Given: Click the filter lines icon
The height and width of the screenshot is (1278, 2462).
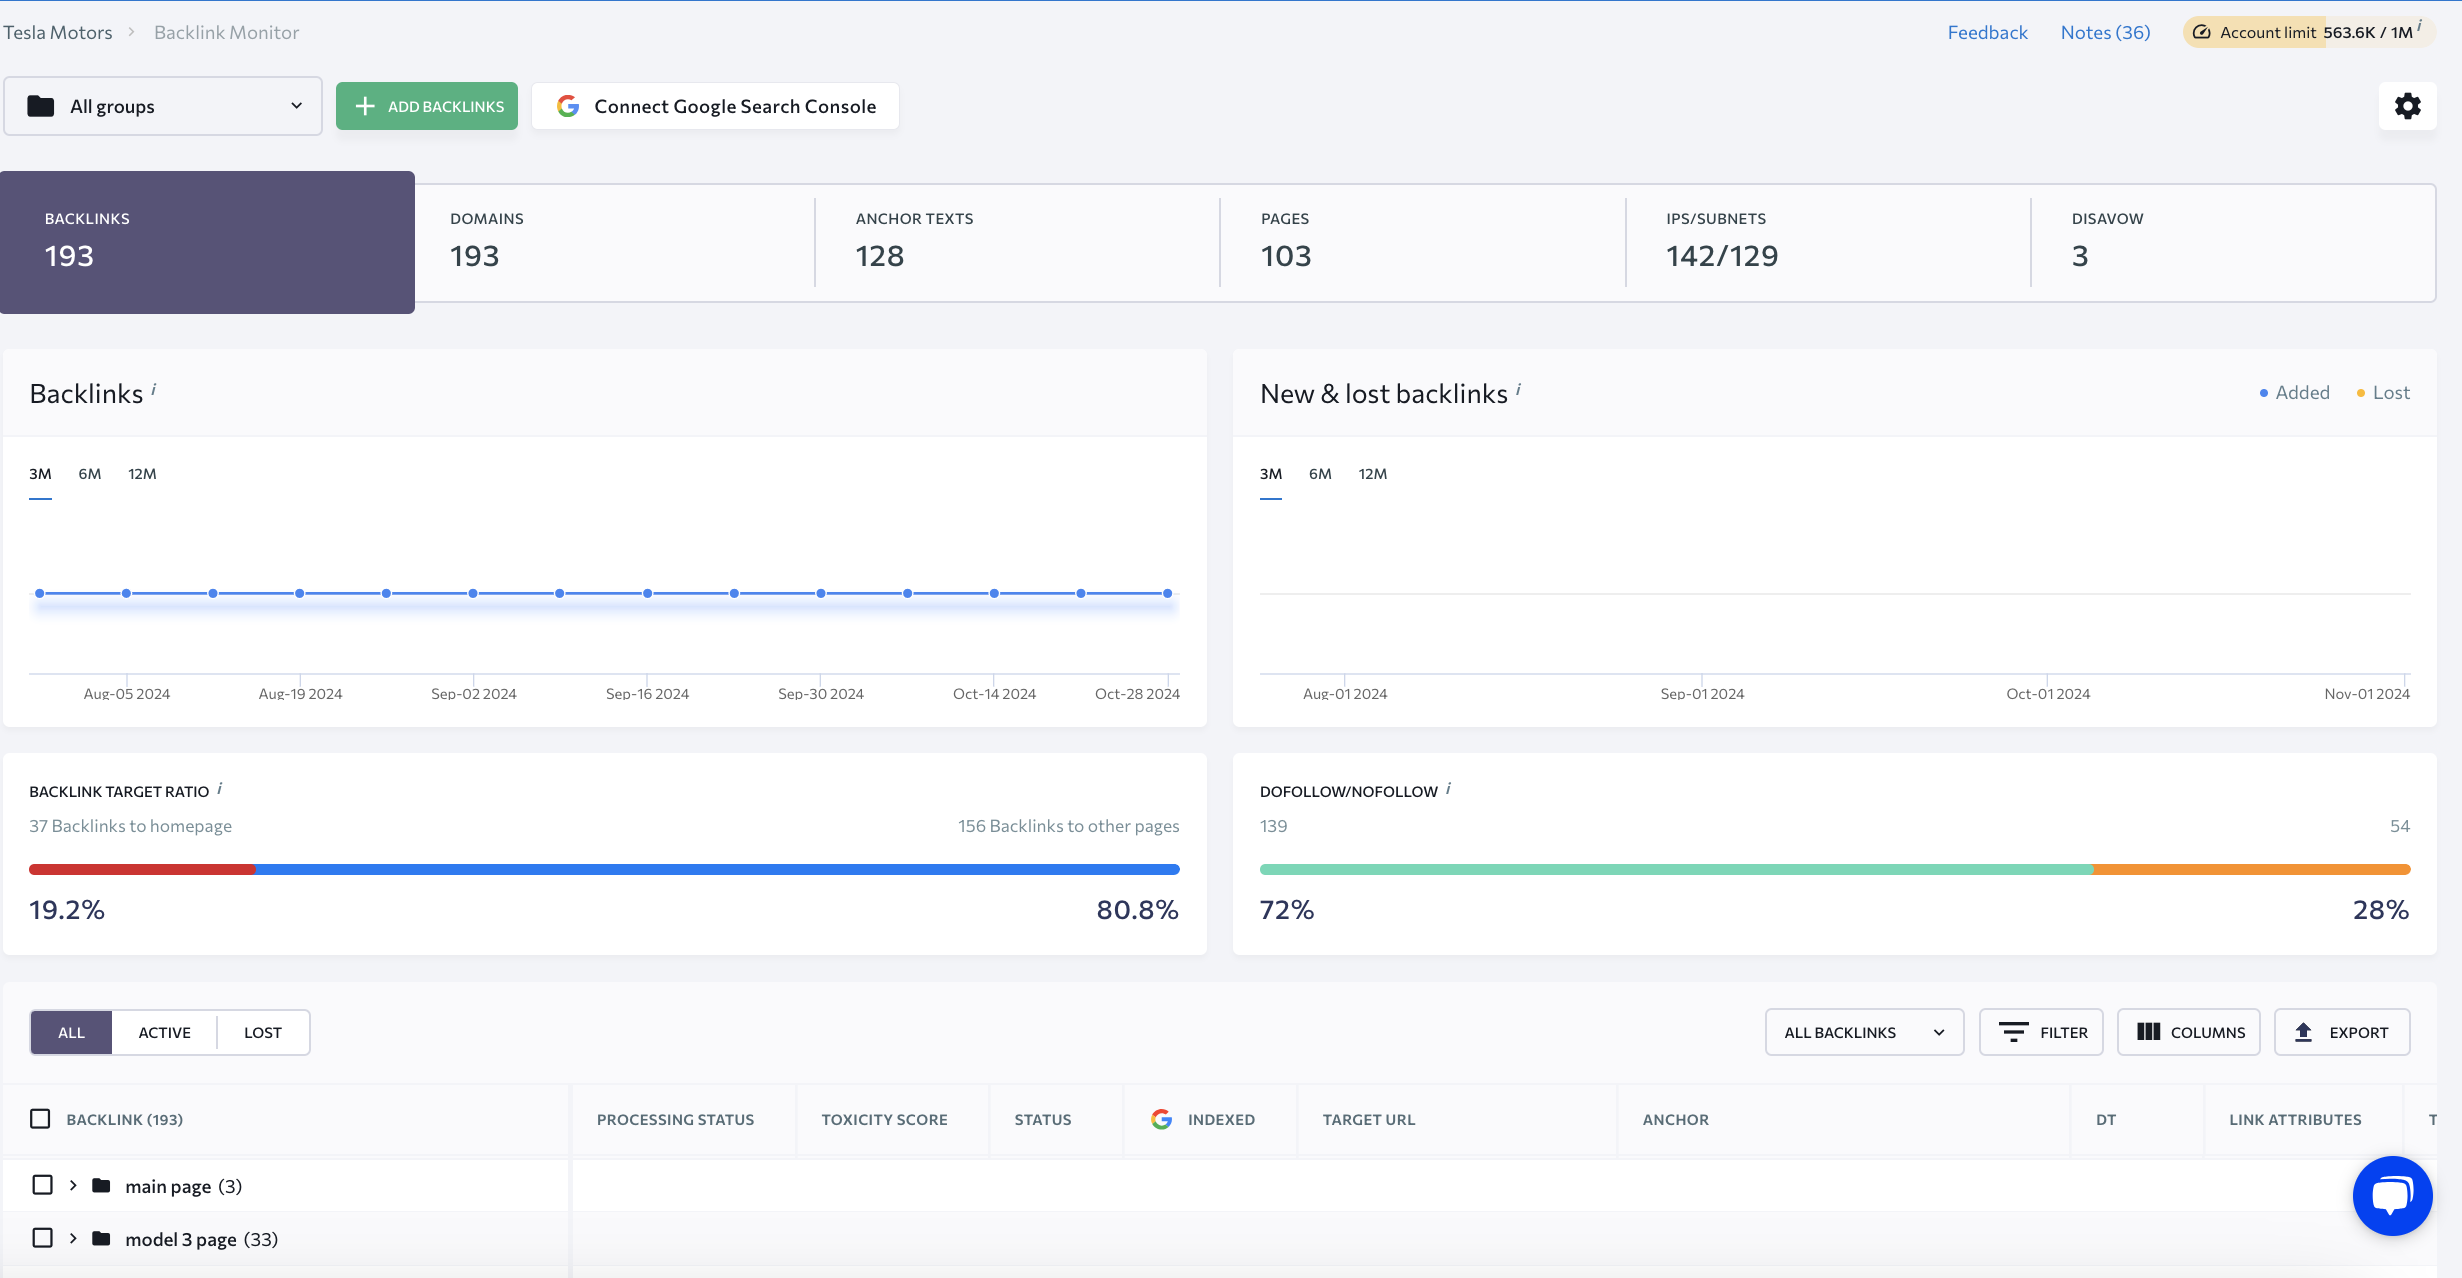Looking at the screenshot, I should coord(2013,1032).
